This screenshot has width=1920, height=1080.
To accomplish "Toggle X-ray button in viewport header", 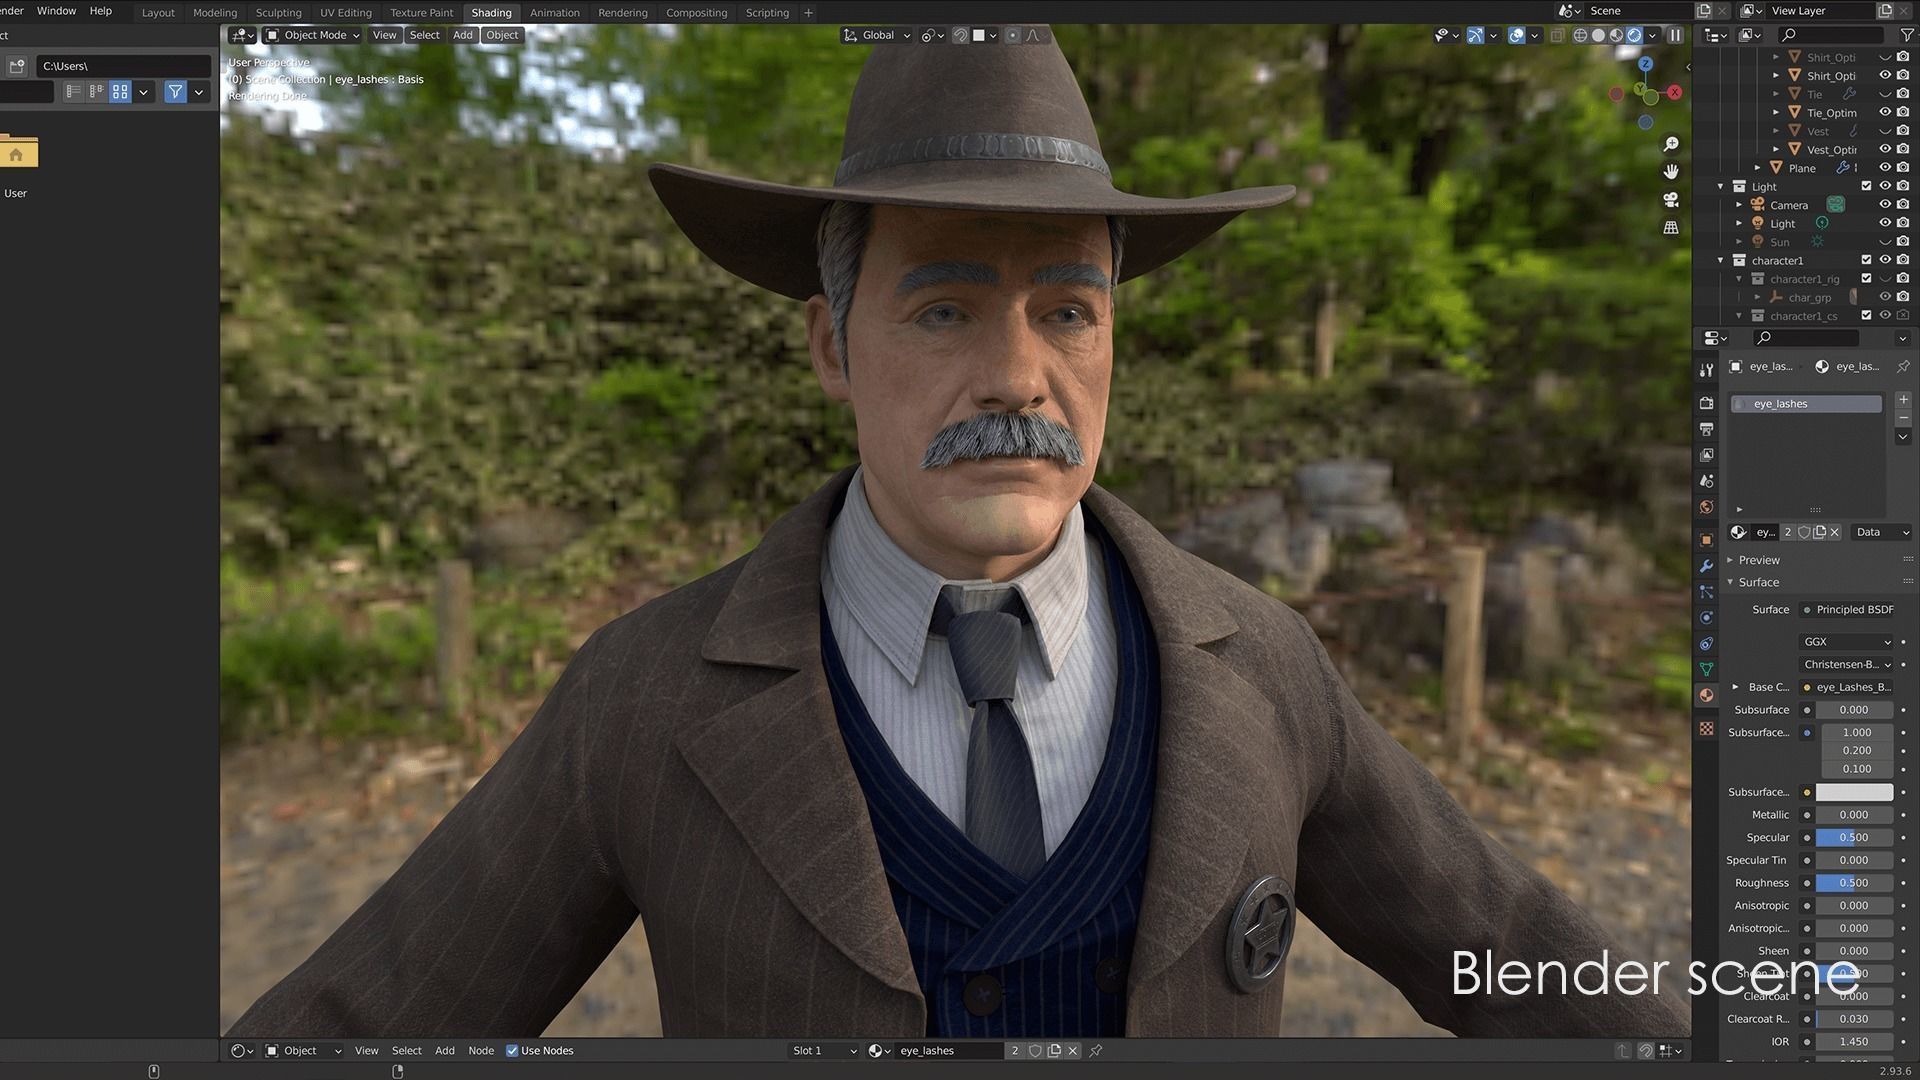I will tap(1557, 35).
